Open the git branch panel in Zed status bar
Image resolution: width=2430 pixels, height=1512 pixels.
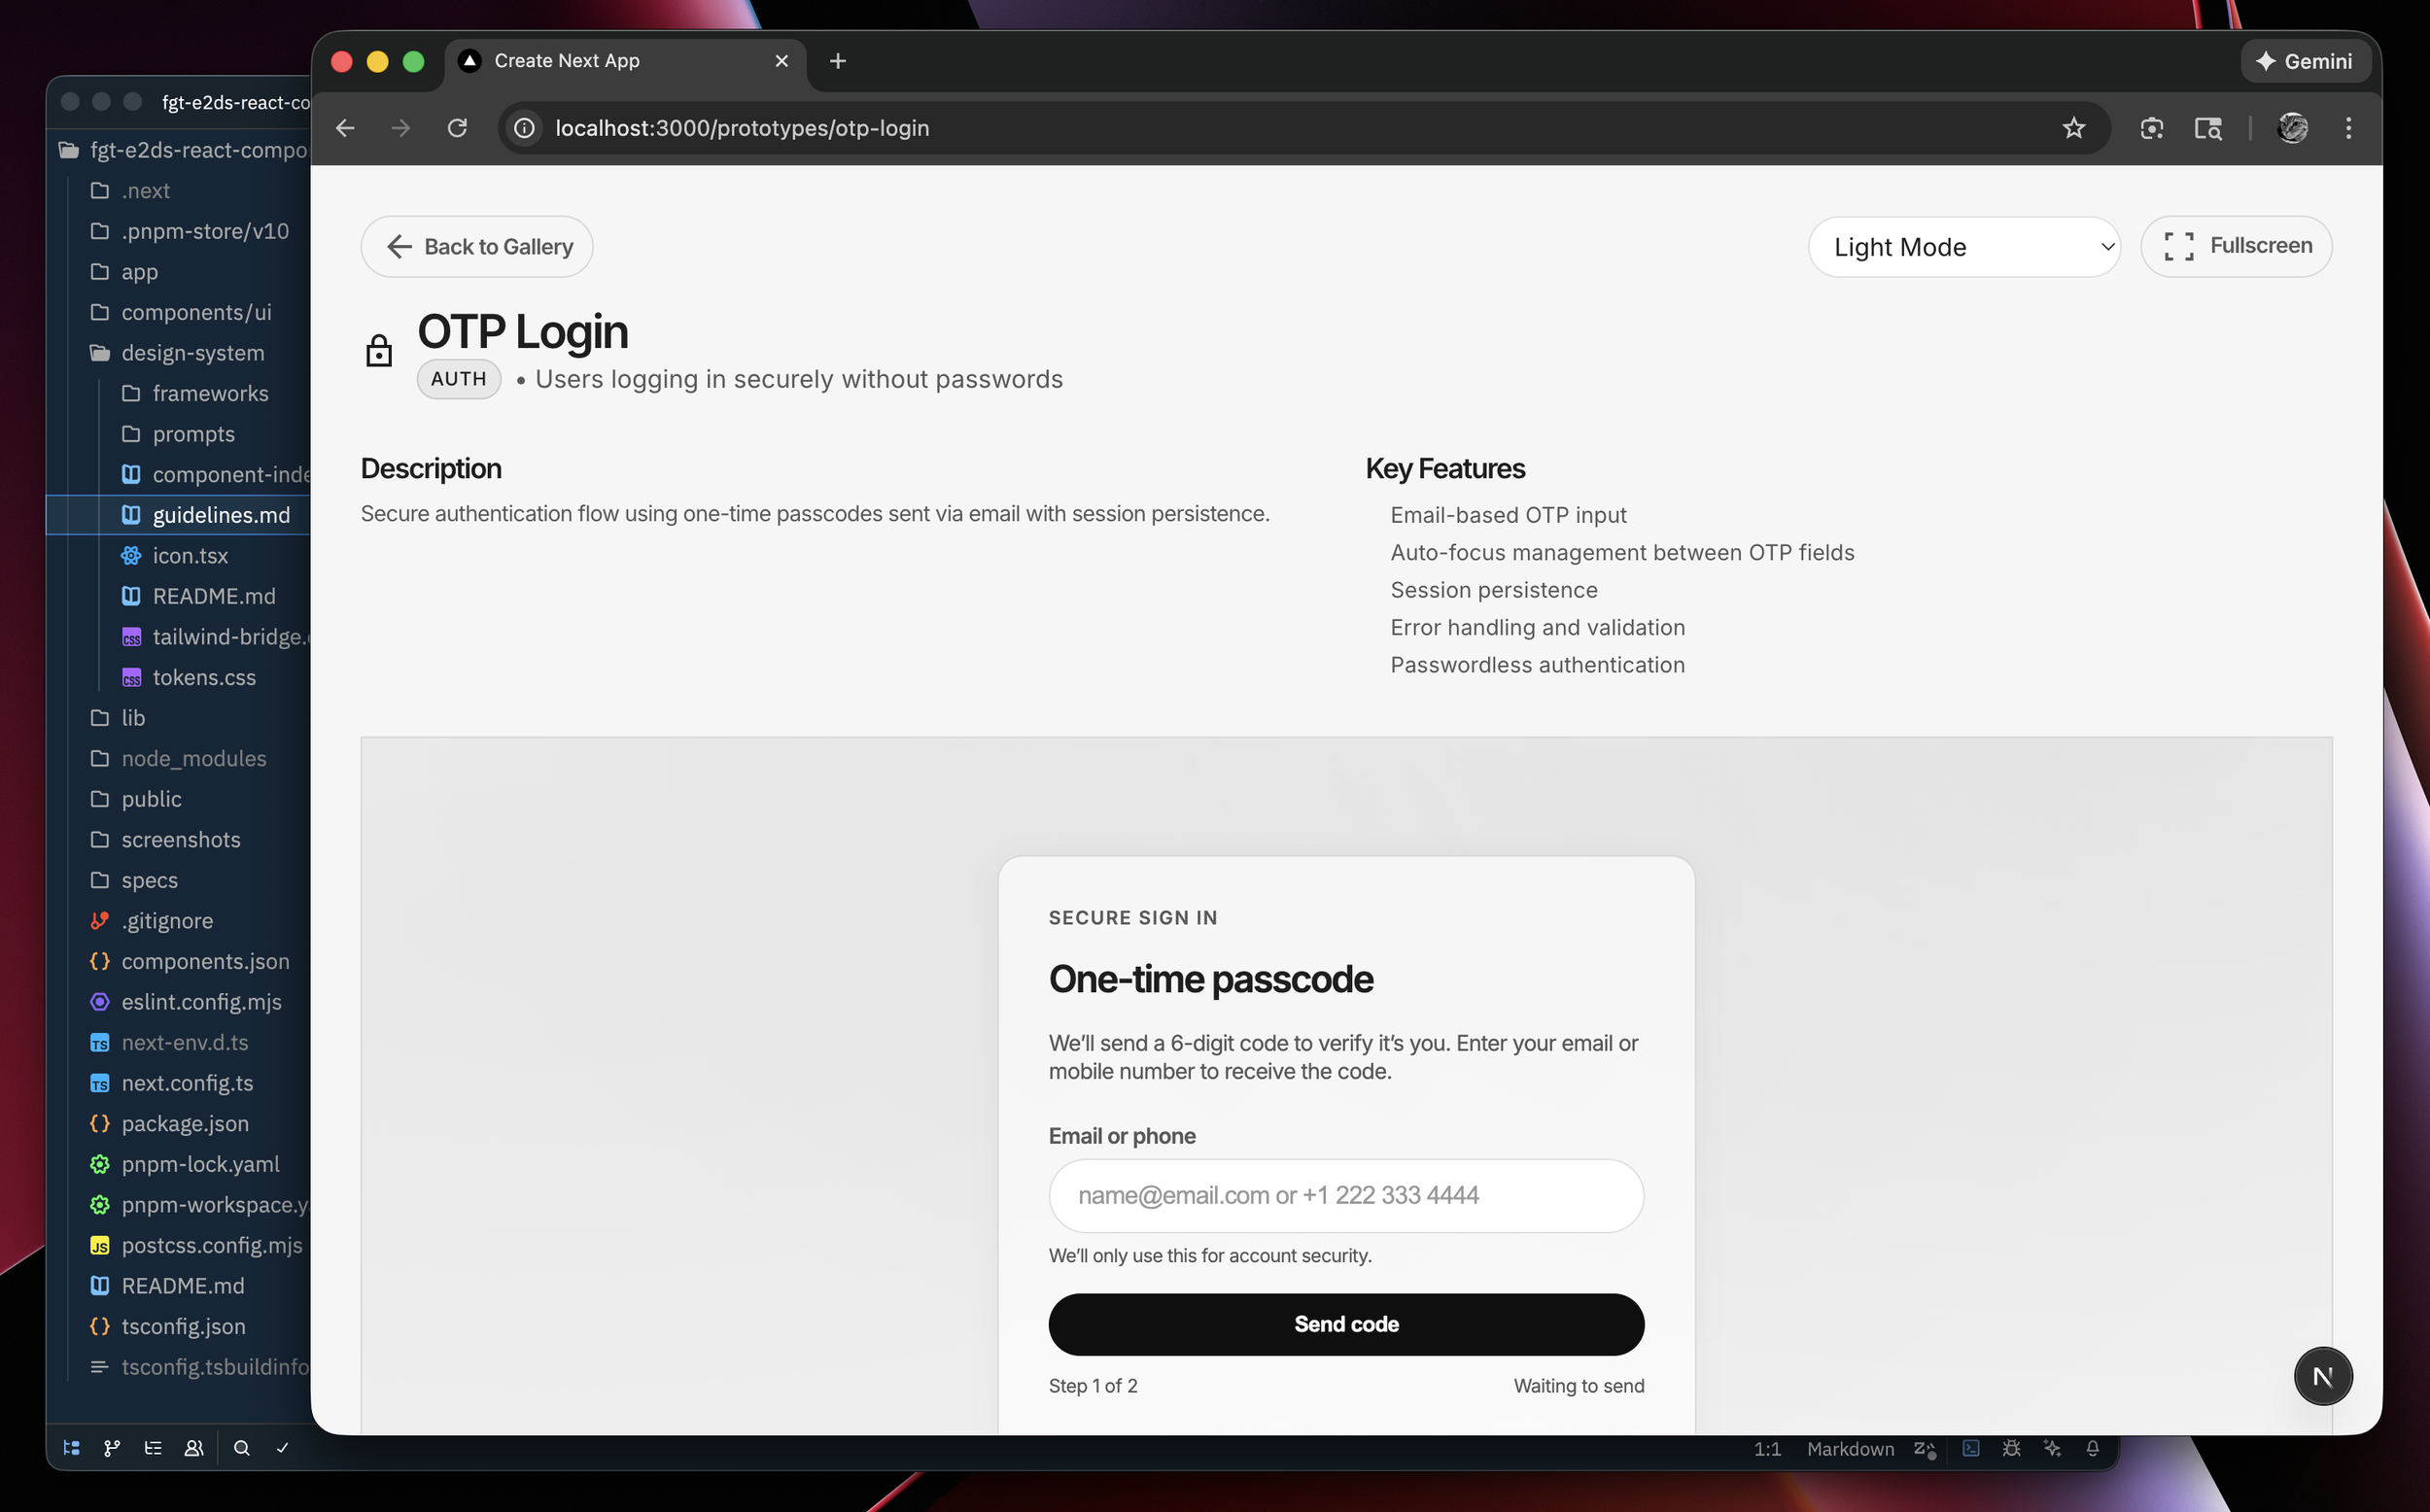pos(112,1448)
